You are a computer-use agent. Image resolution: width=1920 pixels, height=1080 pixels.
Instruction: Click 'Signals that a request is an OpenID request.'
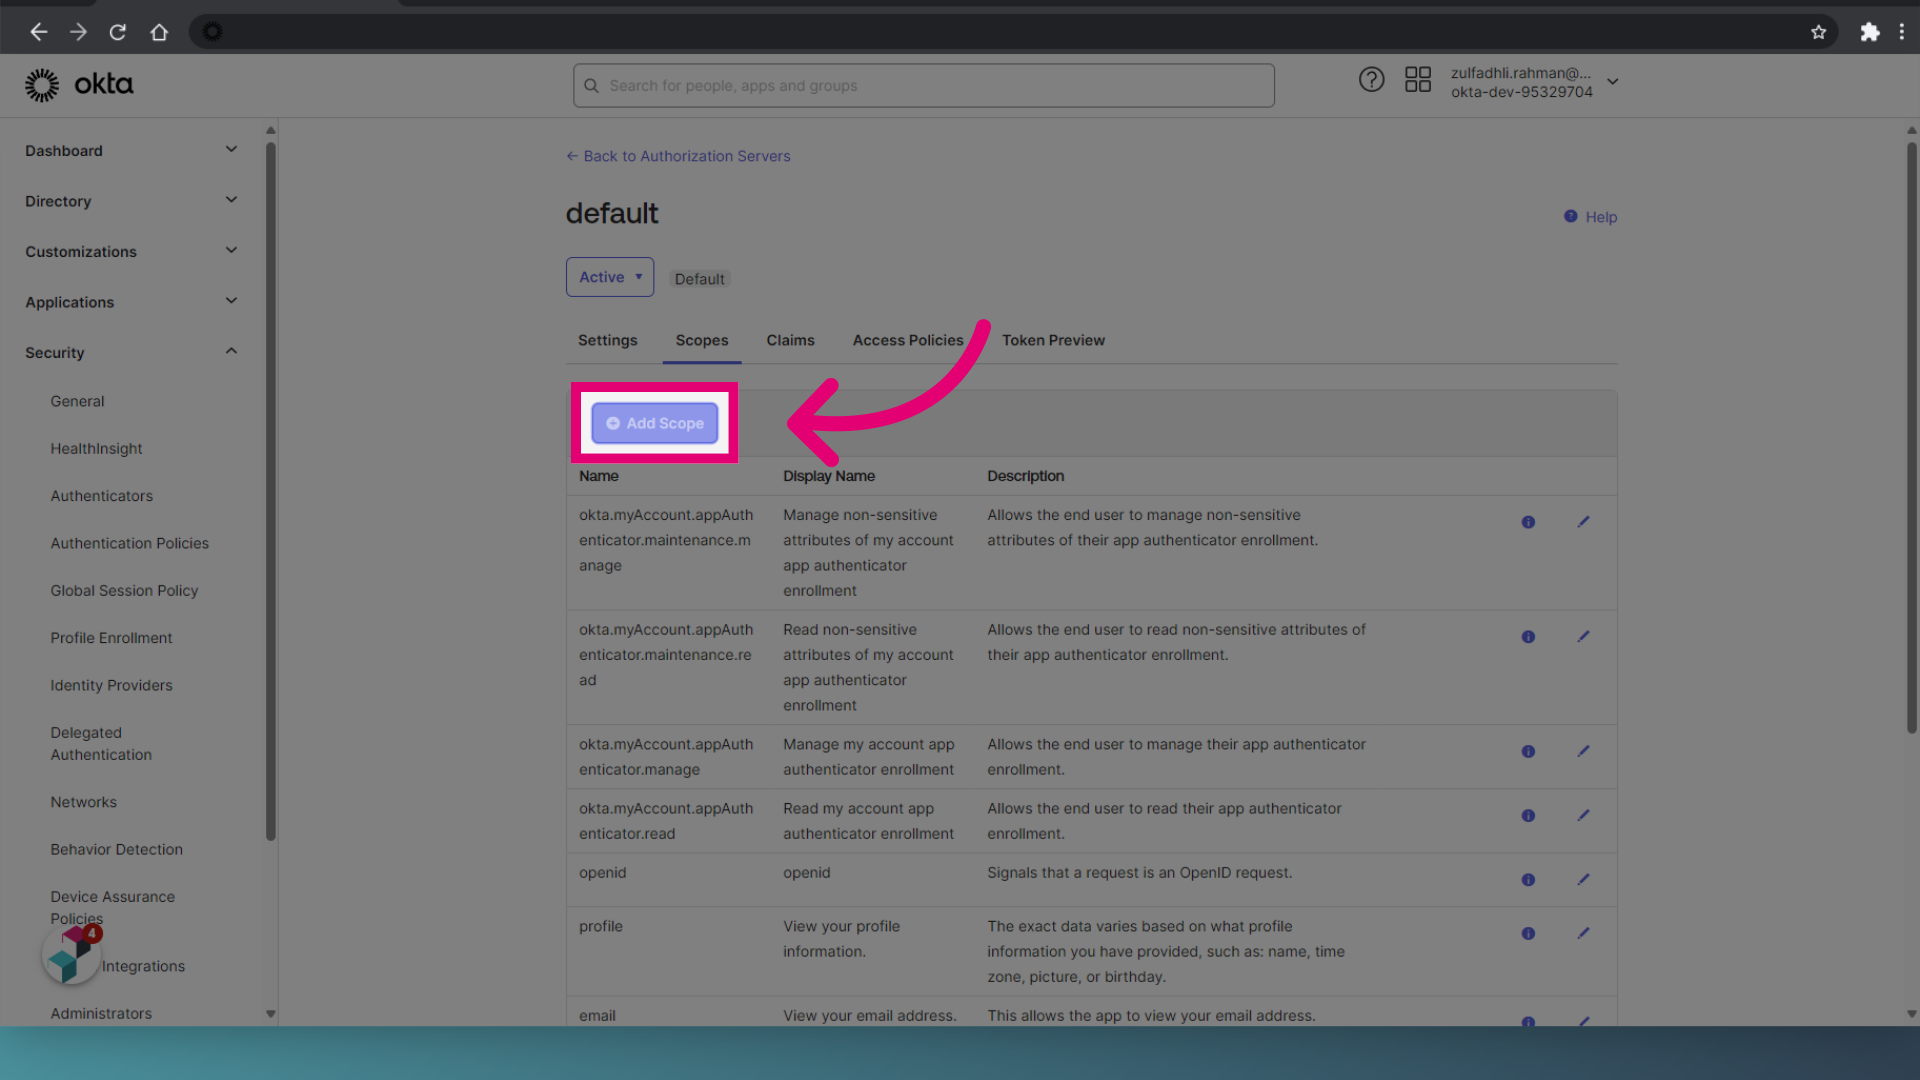[x=1139, y=873]
